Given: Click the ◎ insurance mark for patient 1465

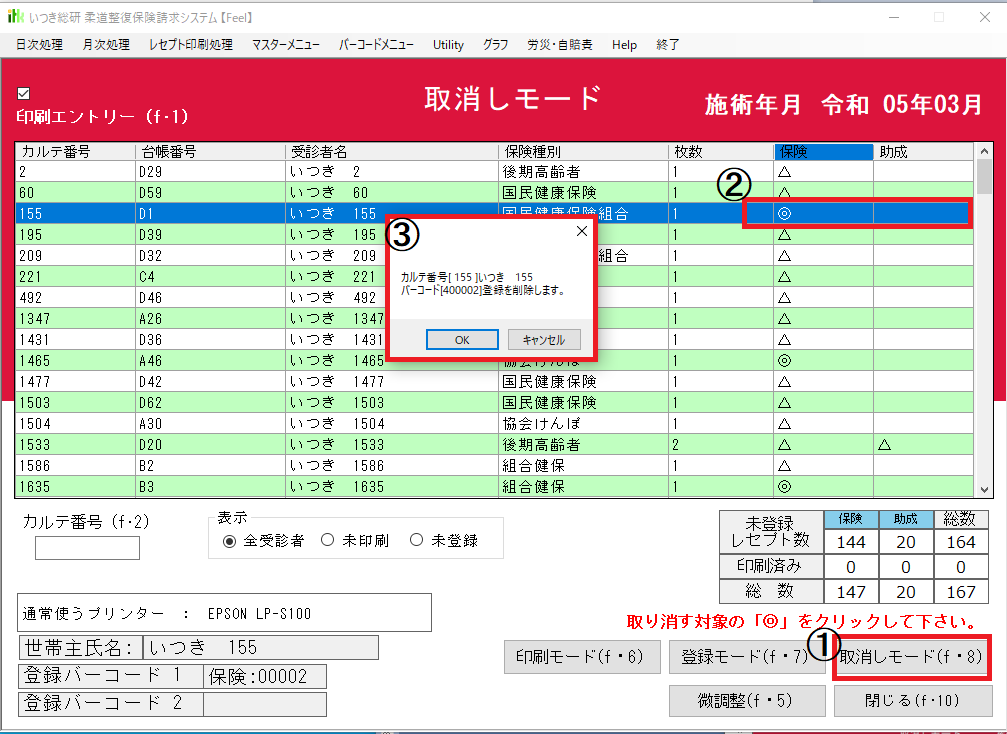Looking at the screenshot, I should click(x=784, y=361).
